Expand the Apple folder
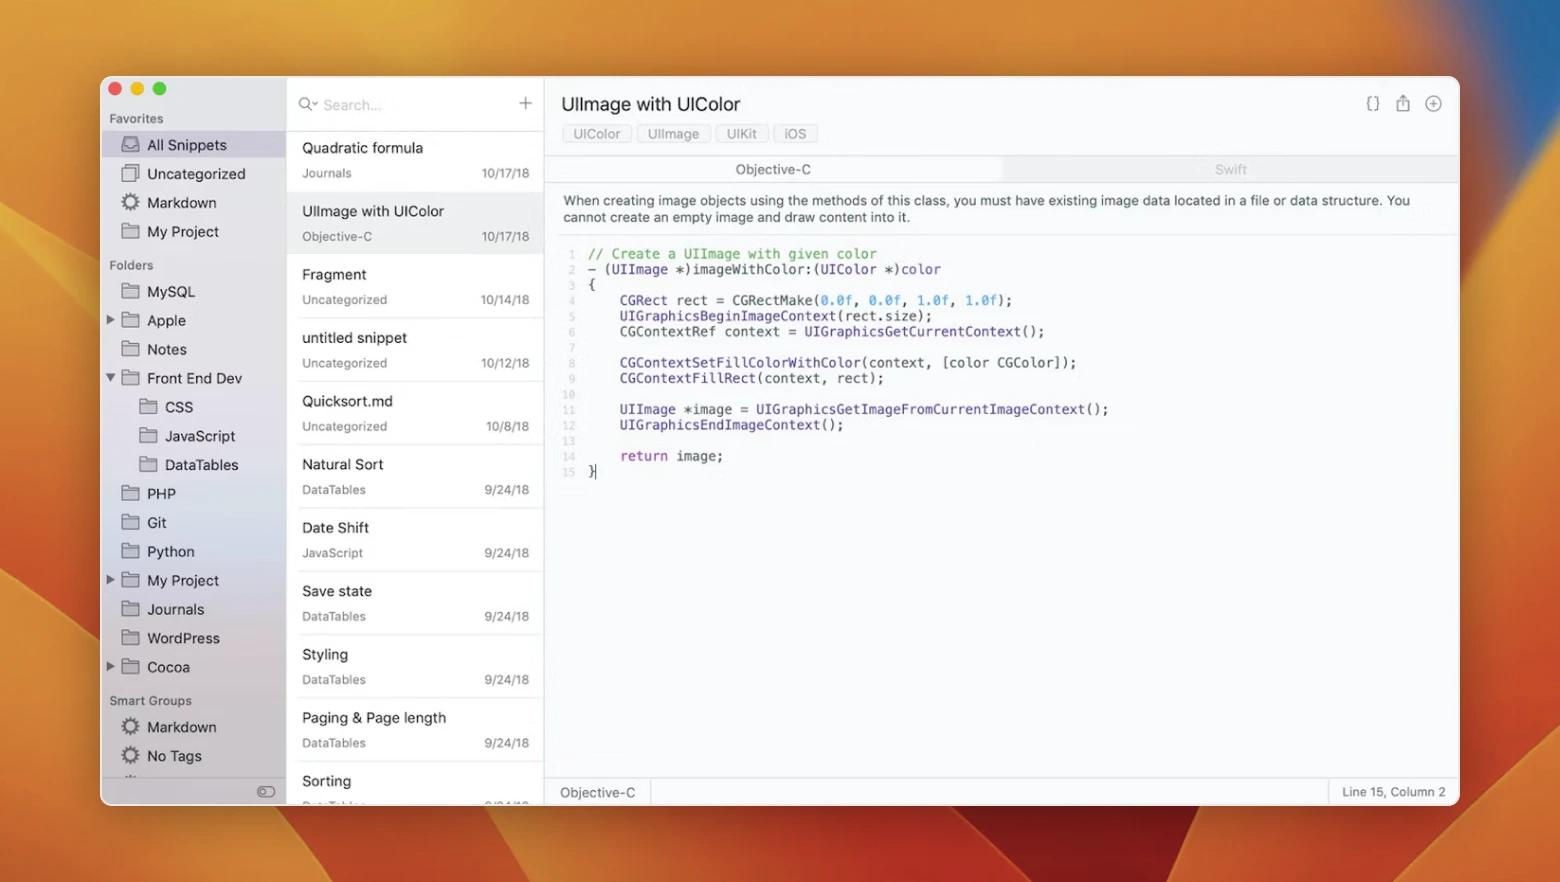Viewport: 1560px width, 882px height. pos(111,320)
